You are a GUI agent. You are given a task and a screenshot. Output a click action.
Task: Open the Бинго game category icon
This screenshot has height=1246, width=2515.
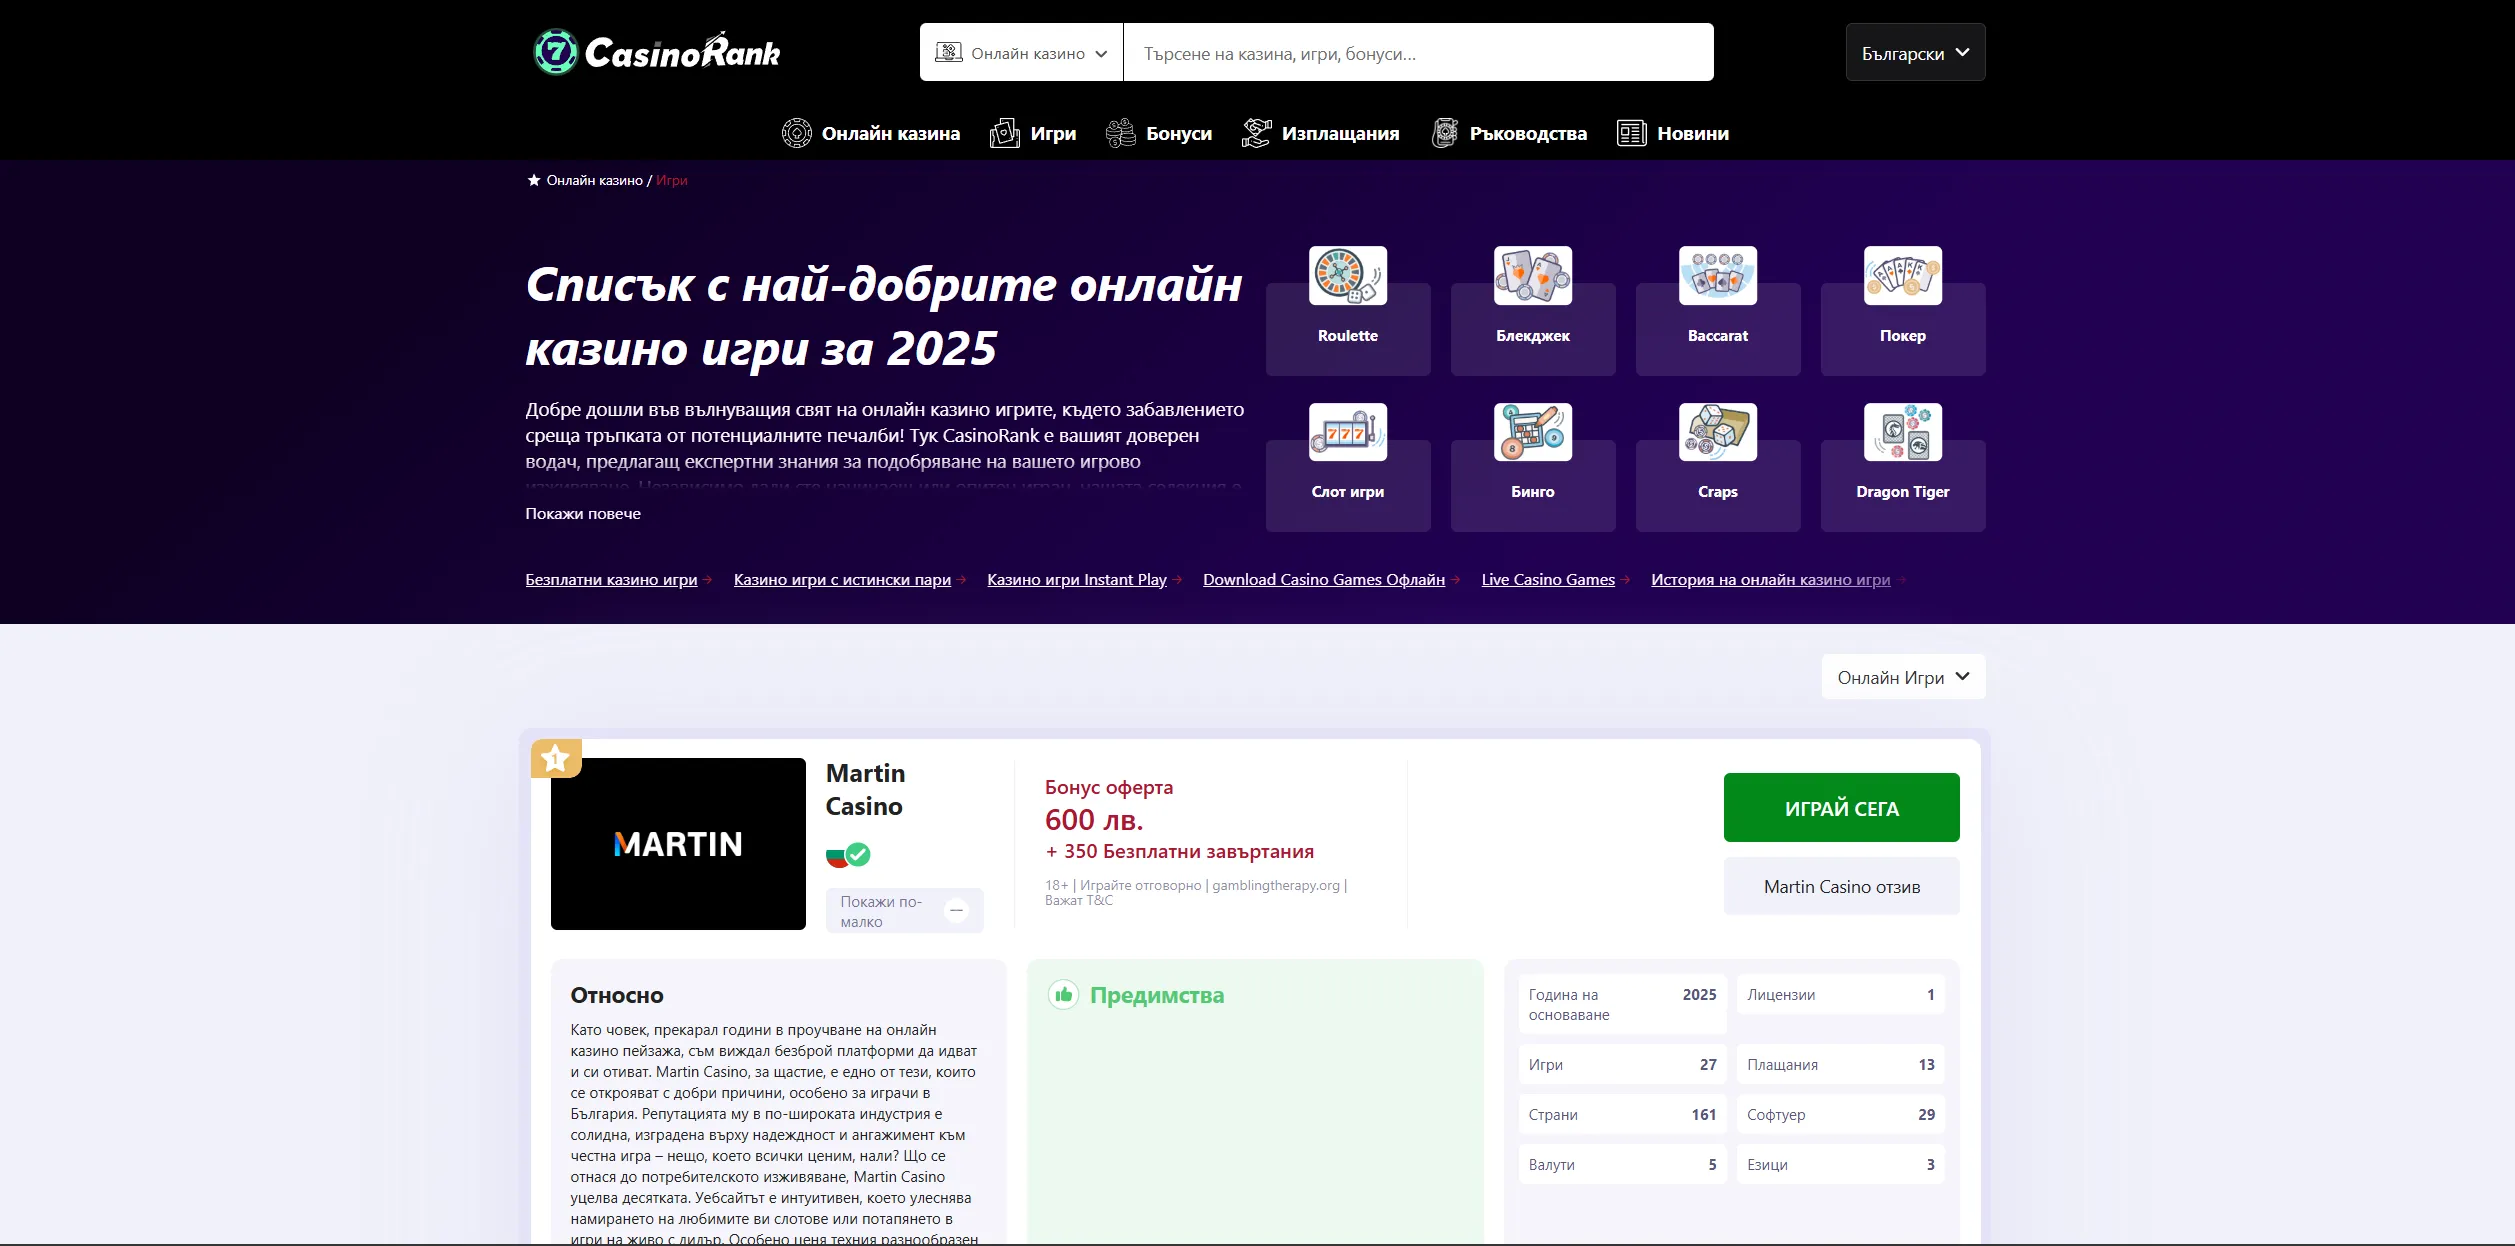pyautogui.click(x=1532, y=432)
